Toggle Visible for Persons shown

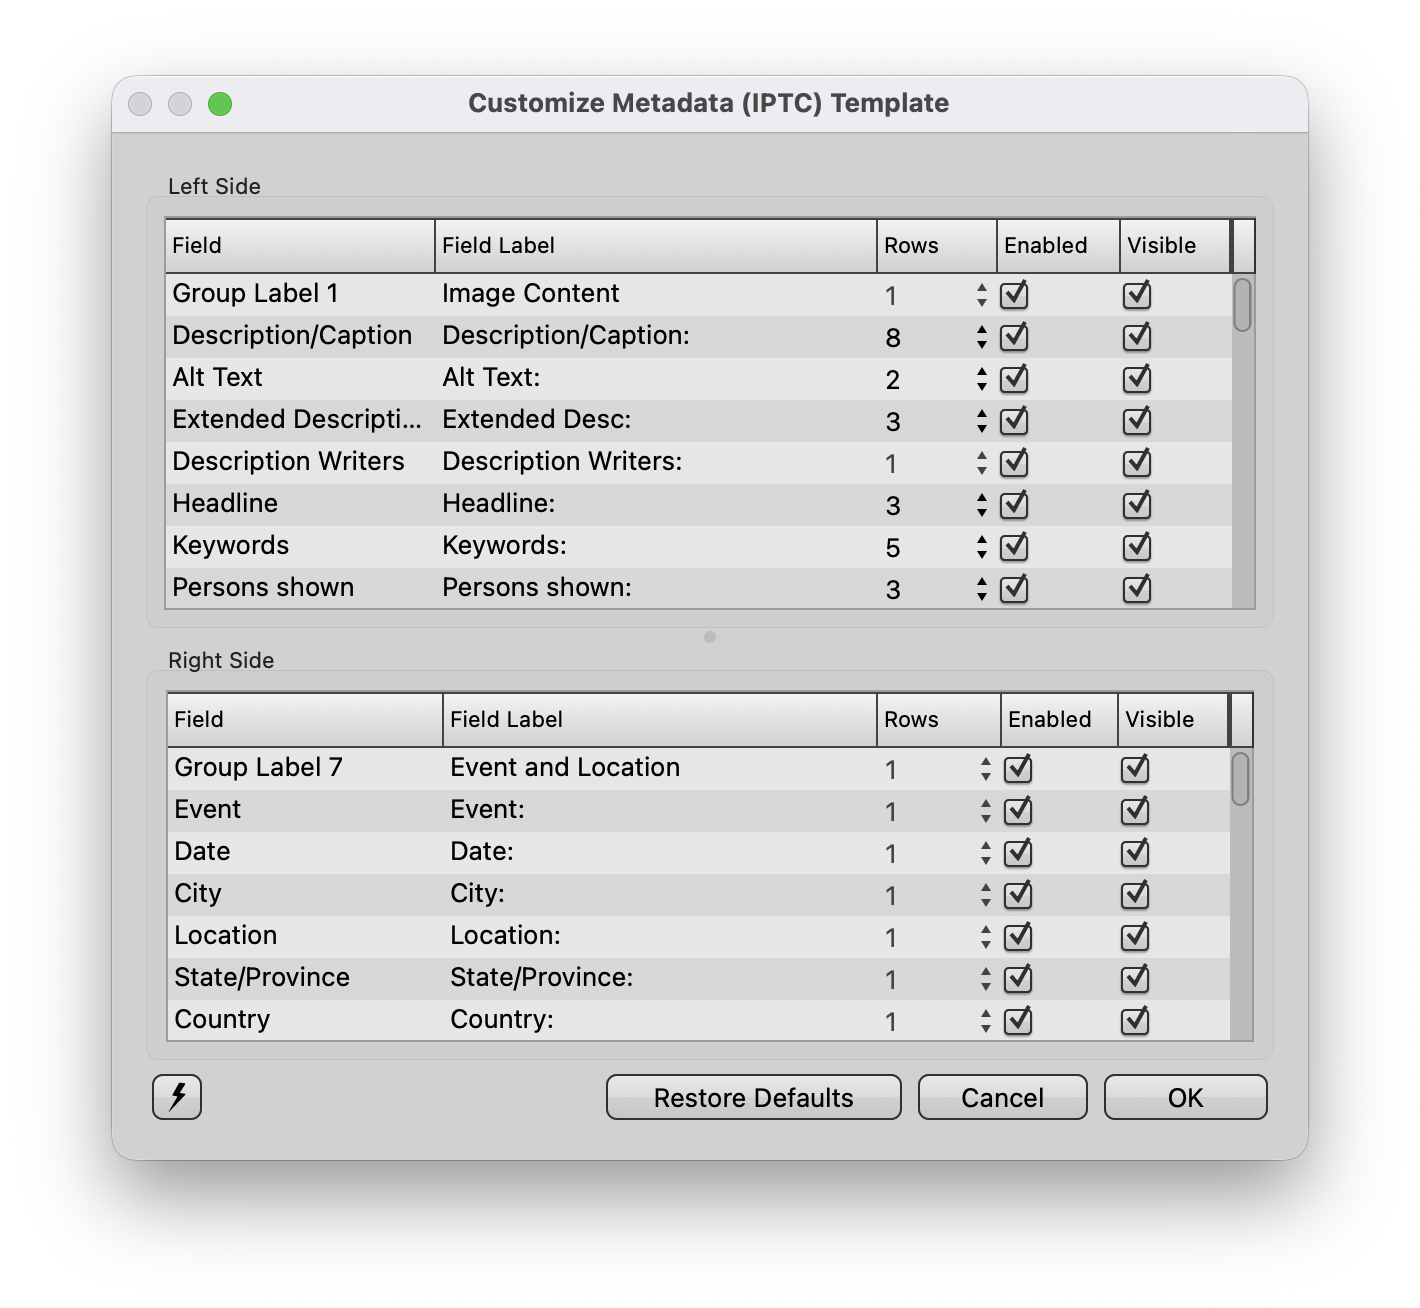(1137, 589)
